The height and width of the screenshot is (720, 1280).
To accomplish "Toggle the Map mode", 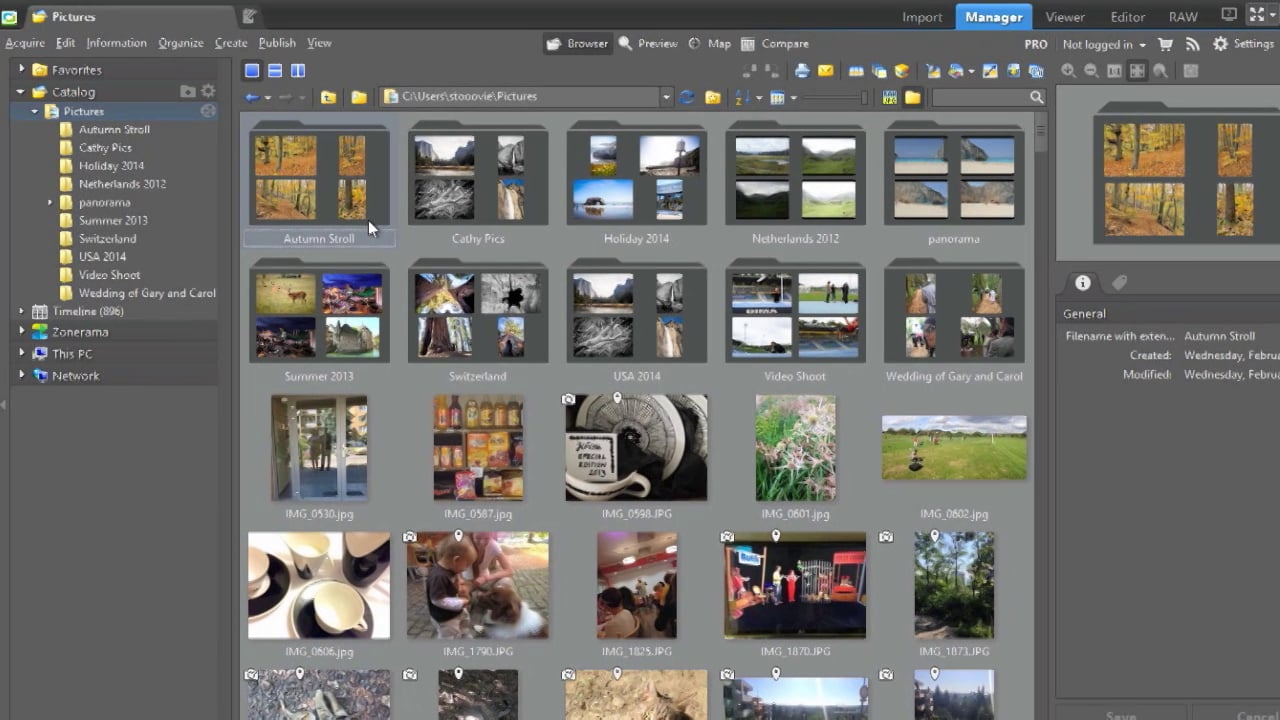I will tap(709, 44).
